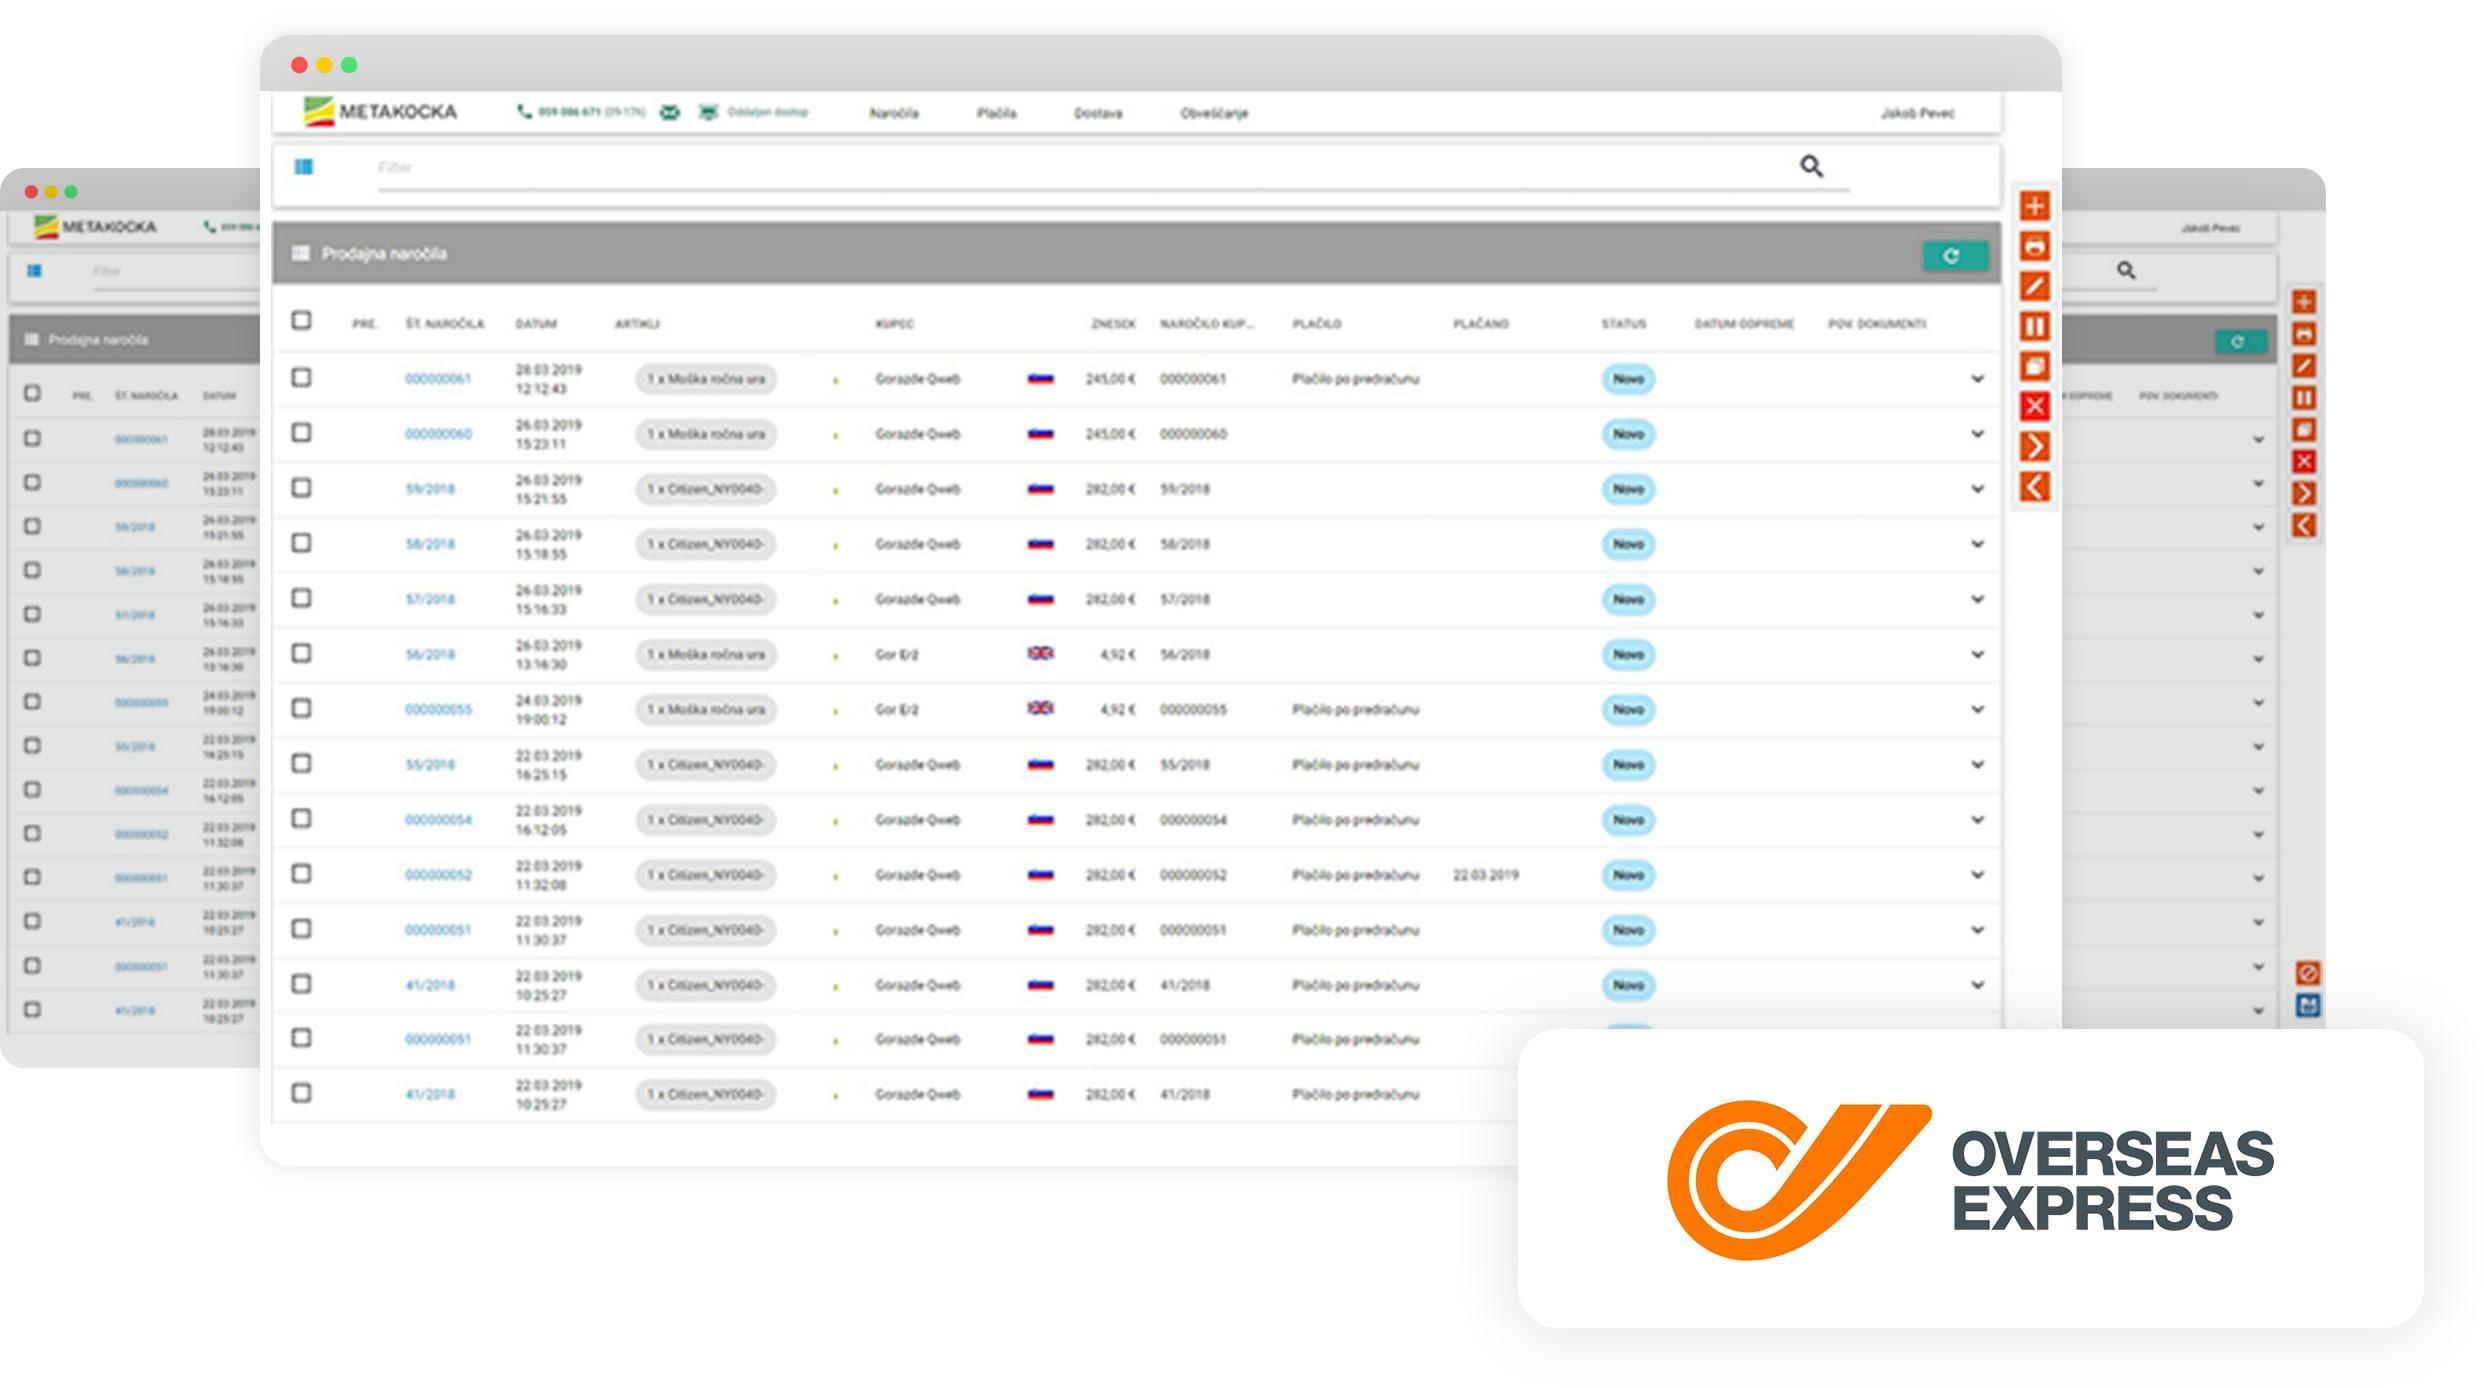This screenshot has height=1388, width=2484.
Task: Toggle the select-all checkbox in front table header
Action: (x=301, y=320)
